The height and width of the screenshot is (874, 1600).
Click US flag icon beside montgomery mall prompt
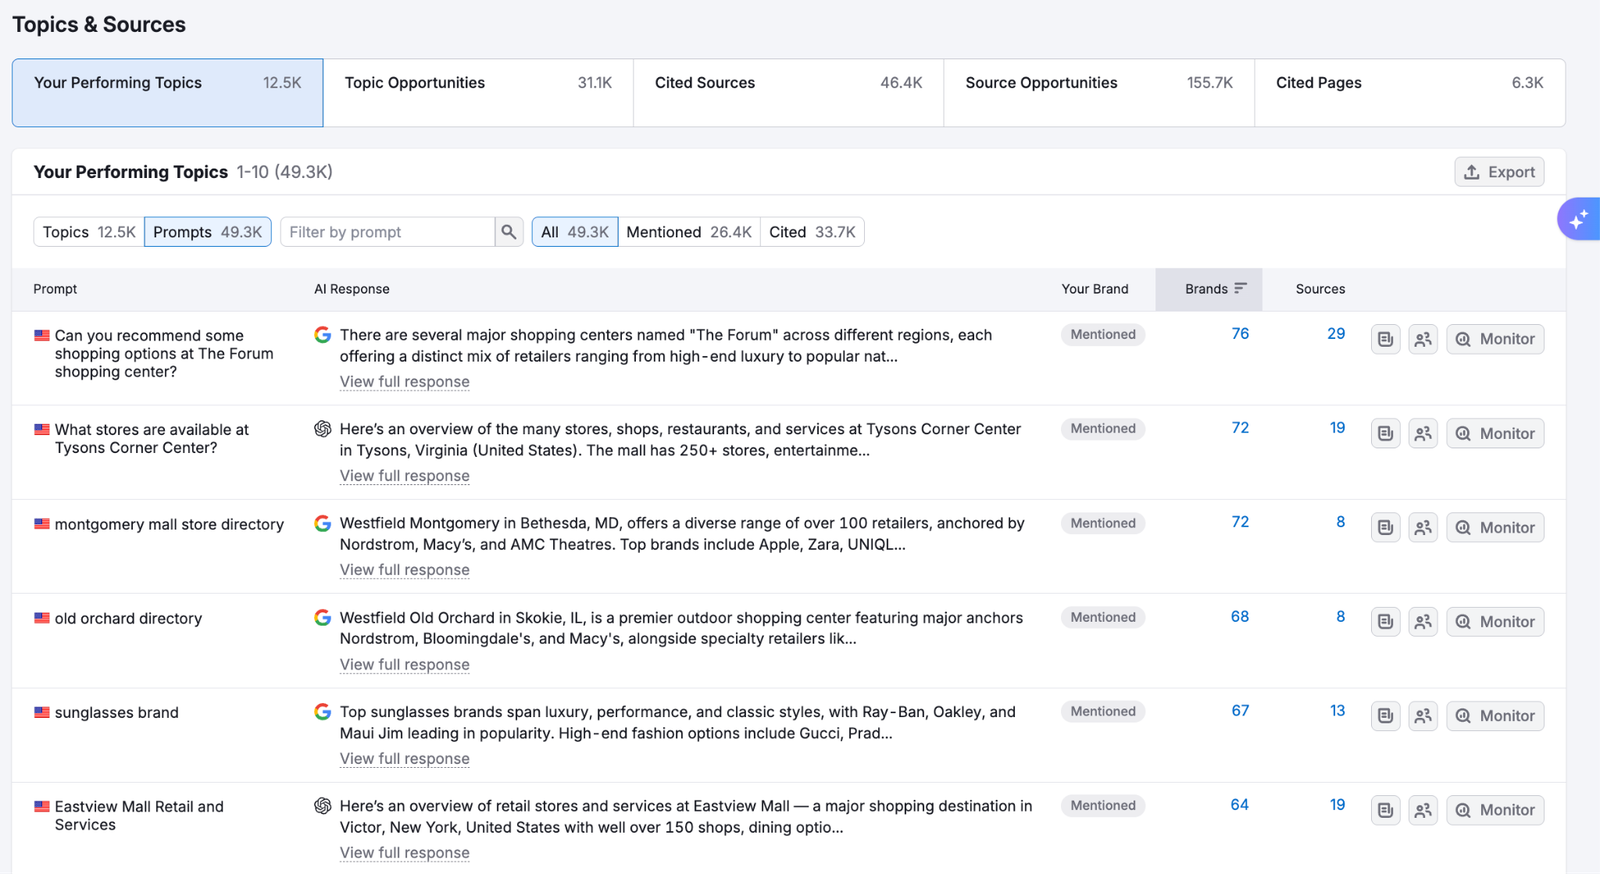coord(42,524)
